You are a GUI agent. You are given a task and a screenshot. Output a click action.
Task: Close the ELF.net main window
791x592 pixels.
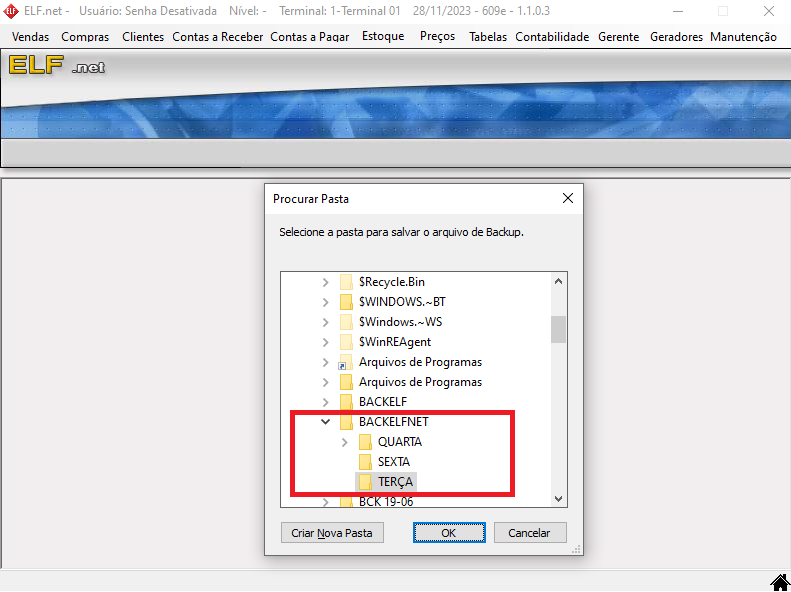[768, 11]
